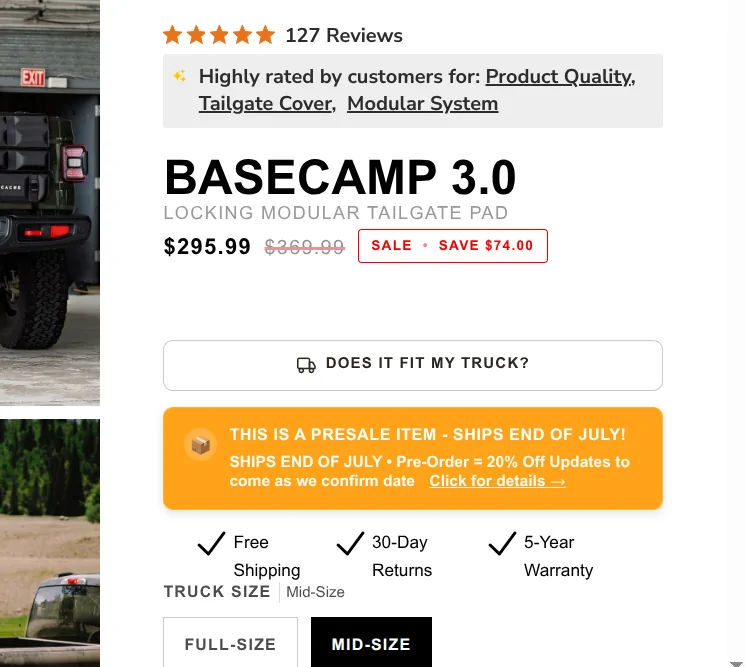Click the scroll-down arrow at page corner
Image resolution: width=746 pixels, height=667 pixels.
point(736,664)
